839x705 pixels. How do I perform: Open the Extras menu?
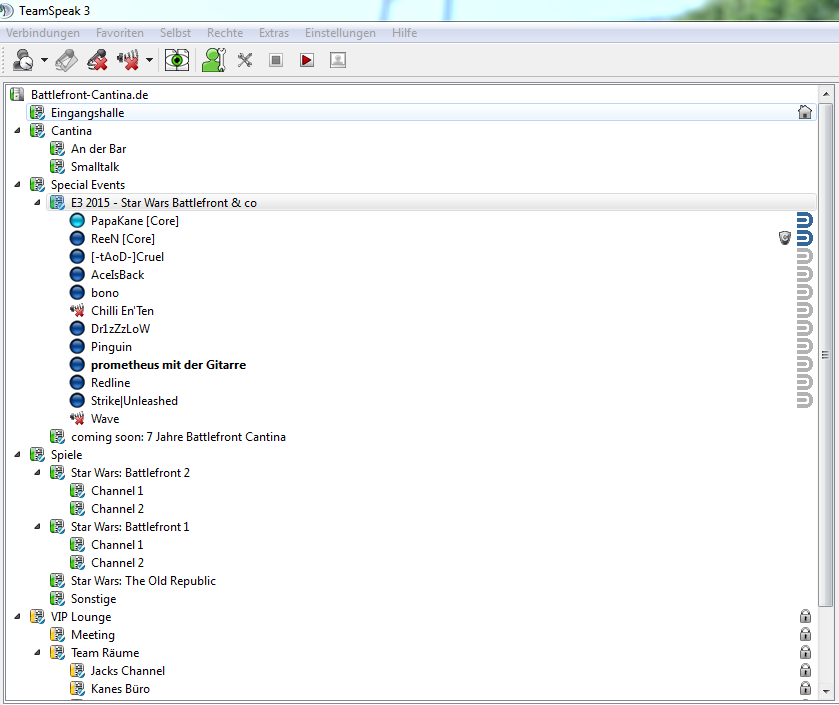[x=274, y=33]
